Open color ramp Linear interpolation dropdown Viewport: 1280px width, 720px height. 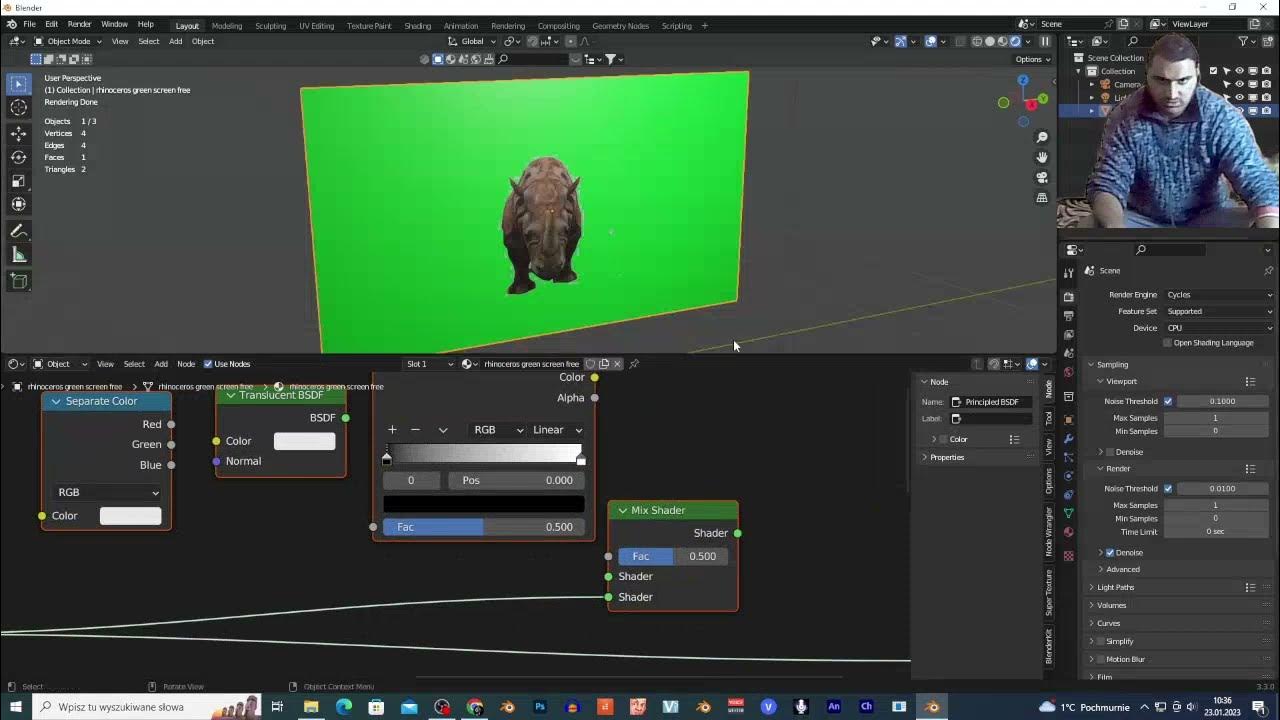click(x=557, y=430)
